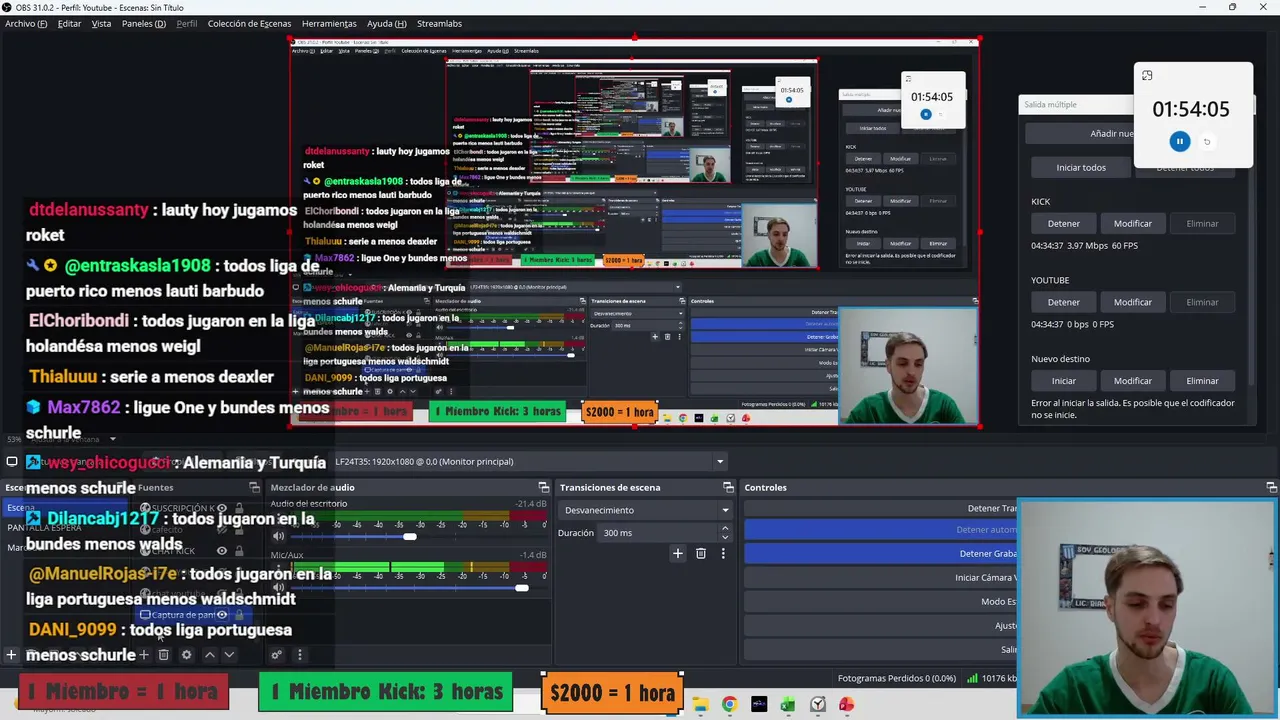Move the selected source down
Image resolution: width=1280 pixels, height=720 pixels.
pyautogui.click(x=229, y=655)
